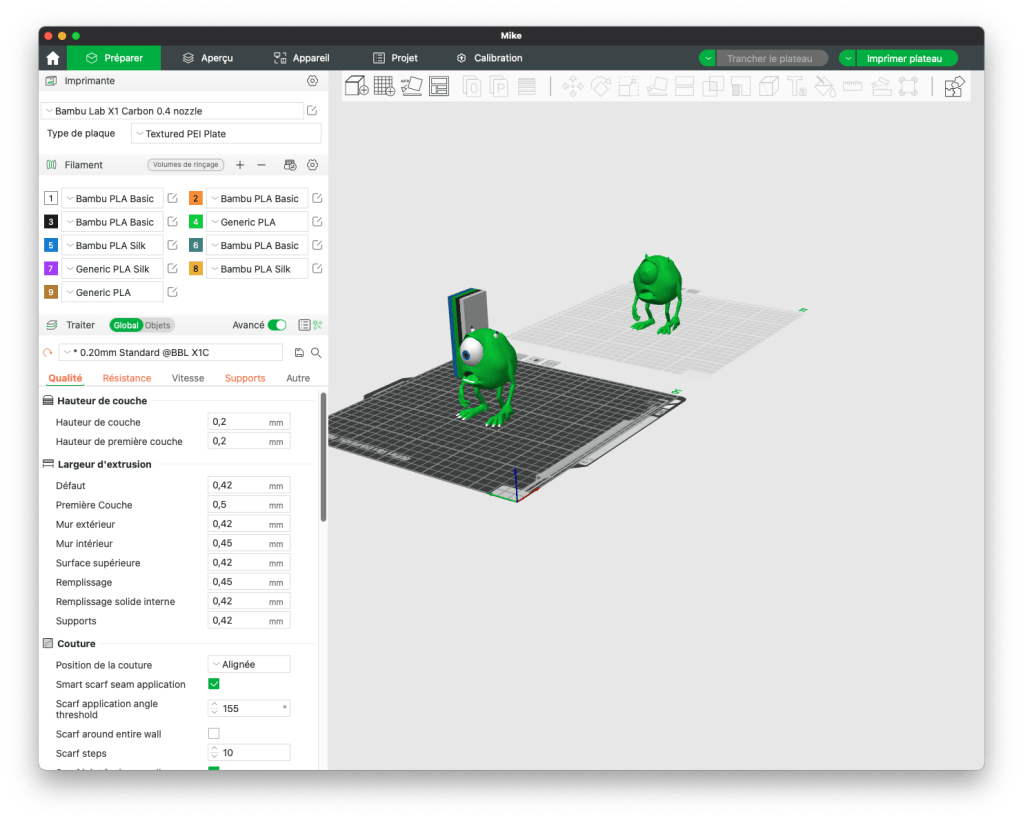Add a filament with plus icon
The width and height of the screenshot is (1023, 821).
pos(240,165)
